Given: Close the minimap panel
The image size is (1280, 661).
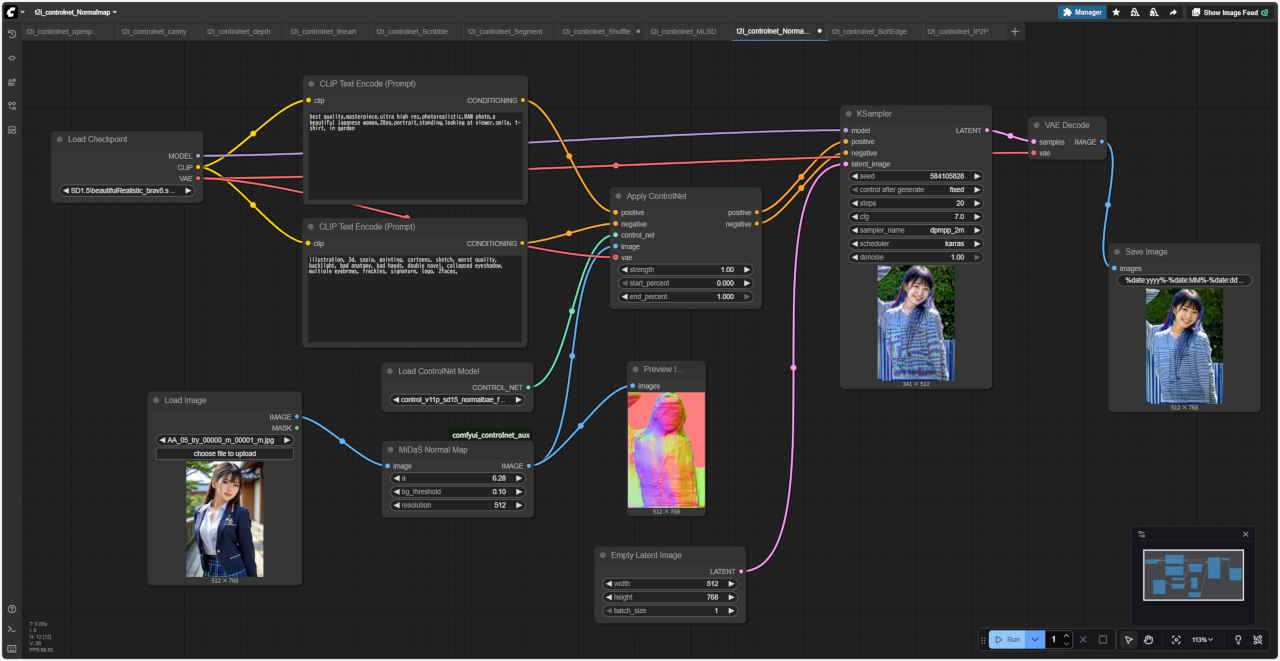Looking at the screenshot, I should [1245, 534].
